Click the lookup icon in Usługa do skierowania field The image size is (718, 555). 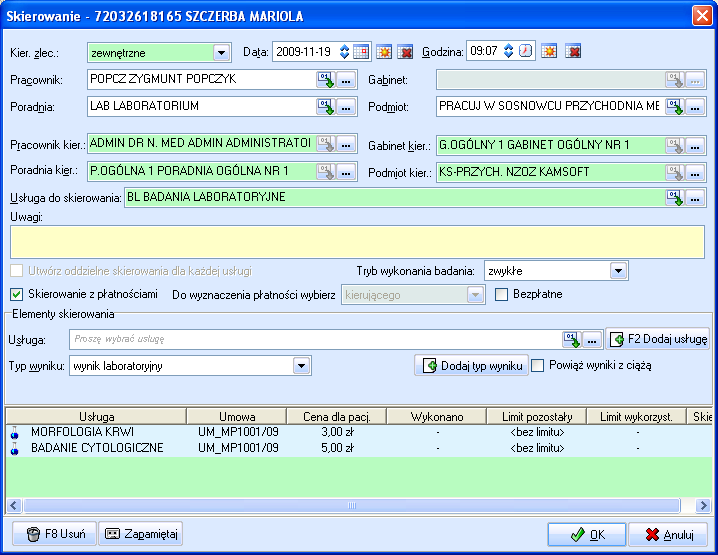coord(674,198)
